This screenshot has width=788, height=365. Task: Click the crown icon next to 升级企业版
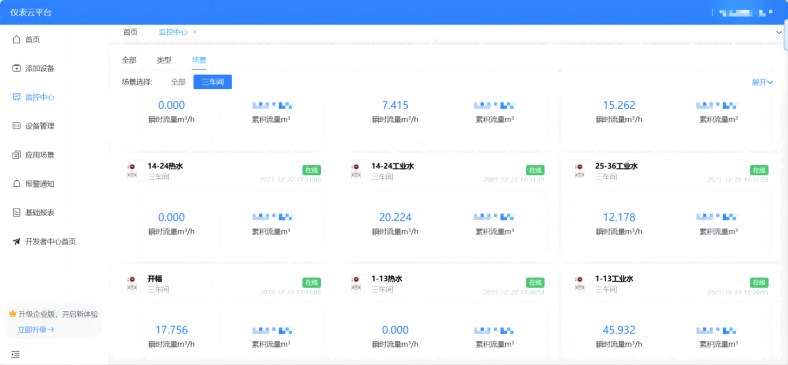tap(13, 314)
